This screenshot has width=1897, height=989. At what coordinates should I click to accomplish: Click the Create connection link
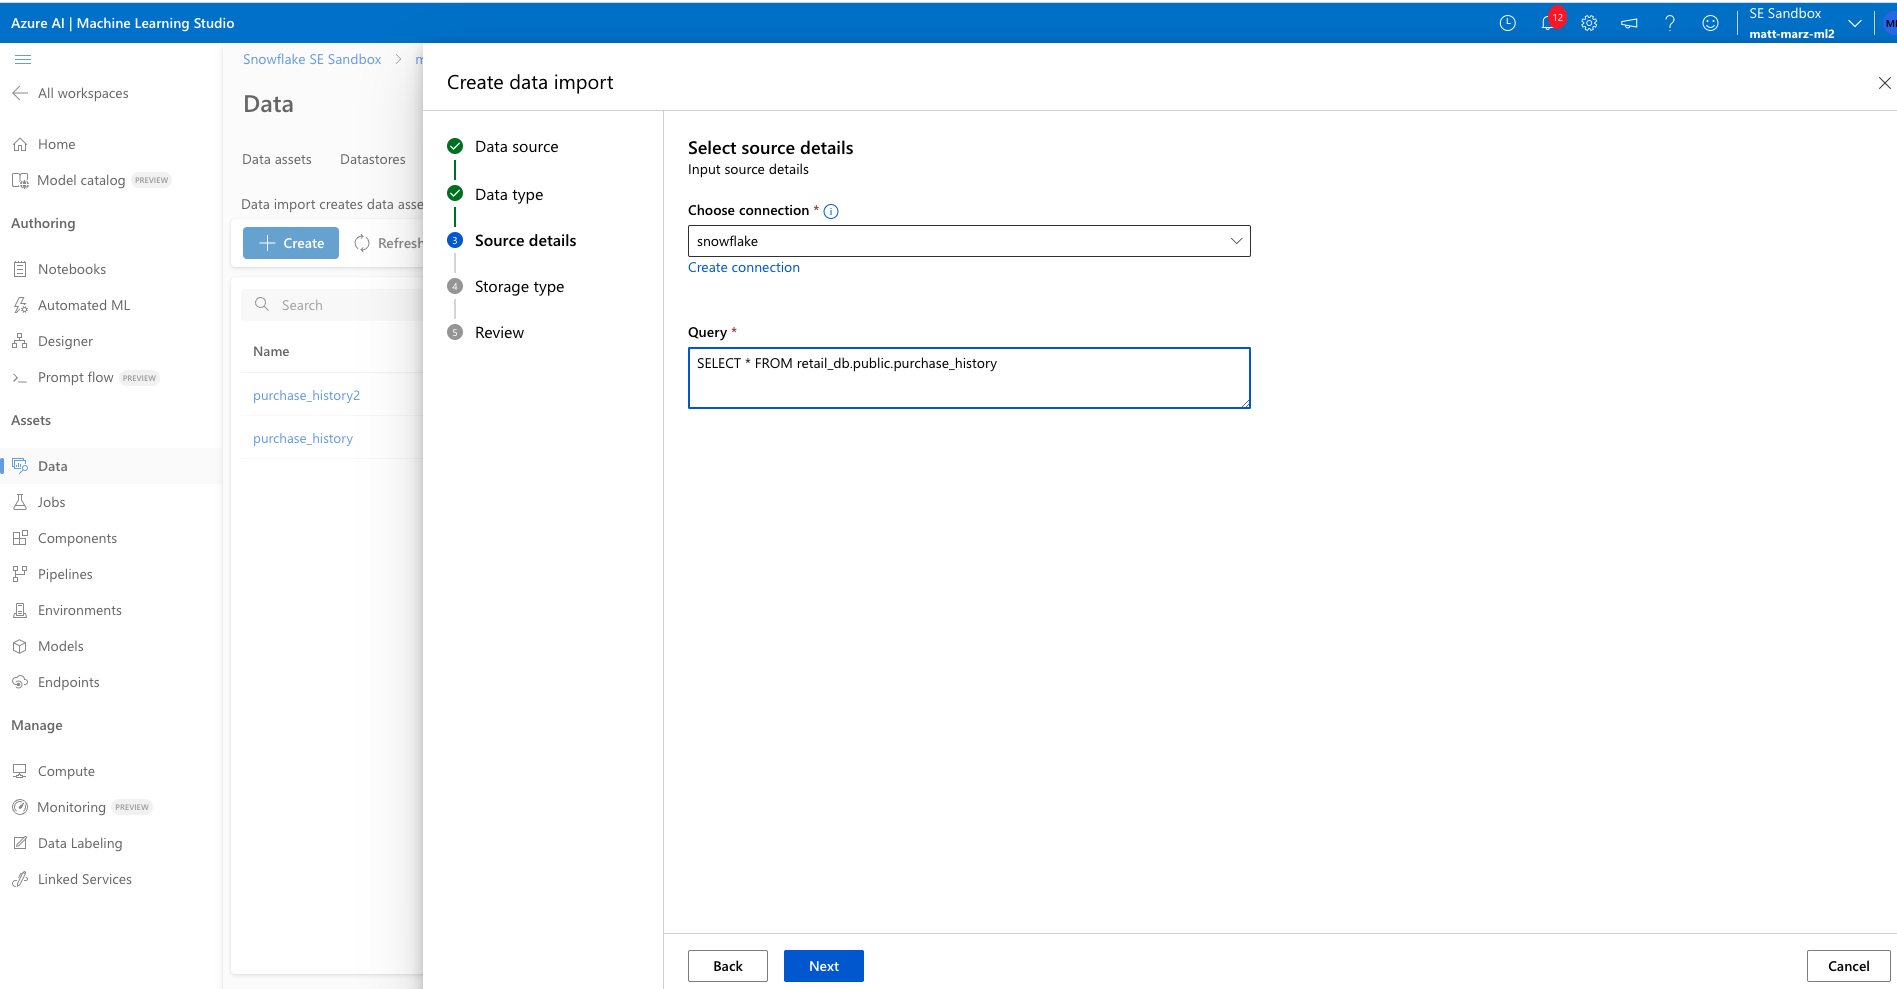tap(743, 268)
